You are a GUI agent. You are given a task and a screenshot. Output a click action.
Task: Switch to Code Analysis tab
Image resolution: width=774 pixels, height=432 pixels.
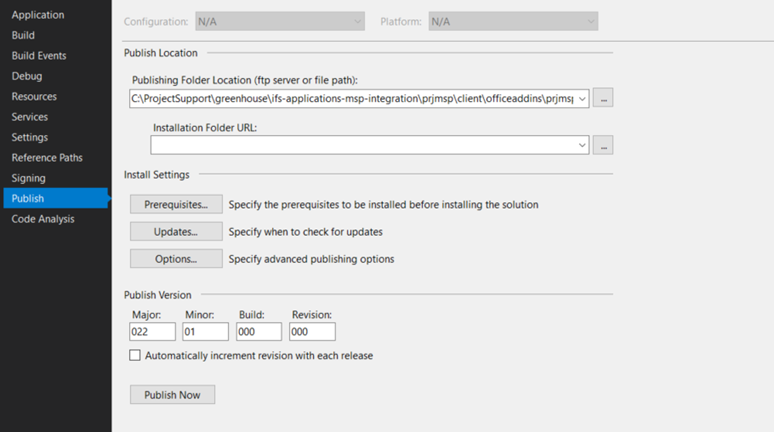[x=43, y=219]
